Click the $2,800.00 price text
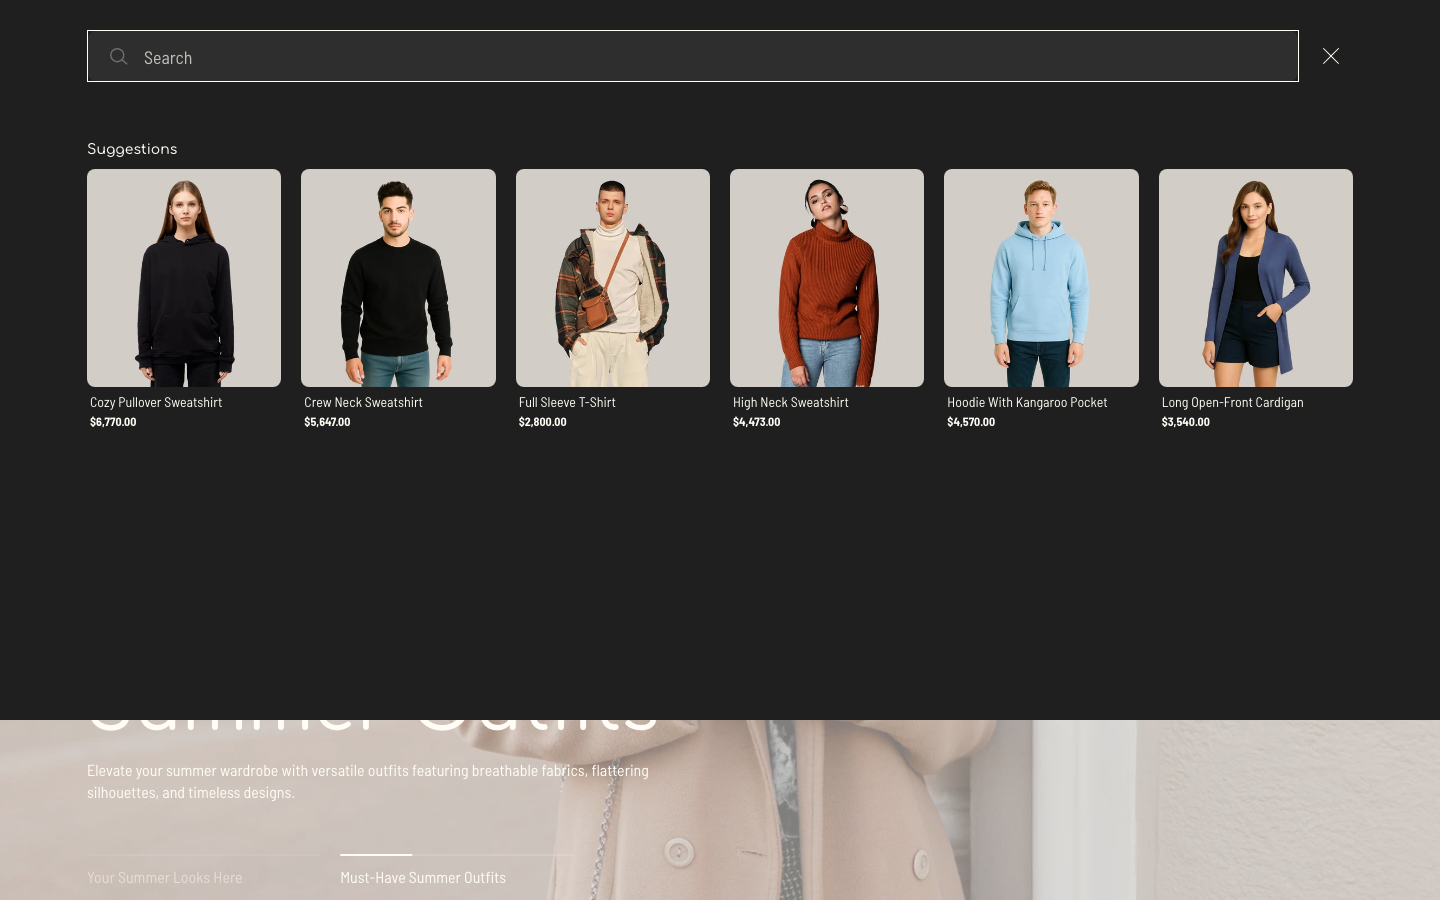 [x=542, y=422]
